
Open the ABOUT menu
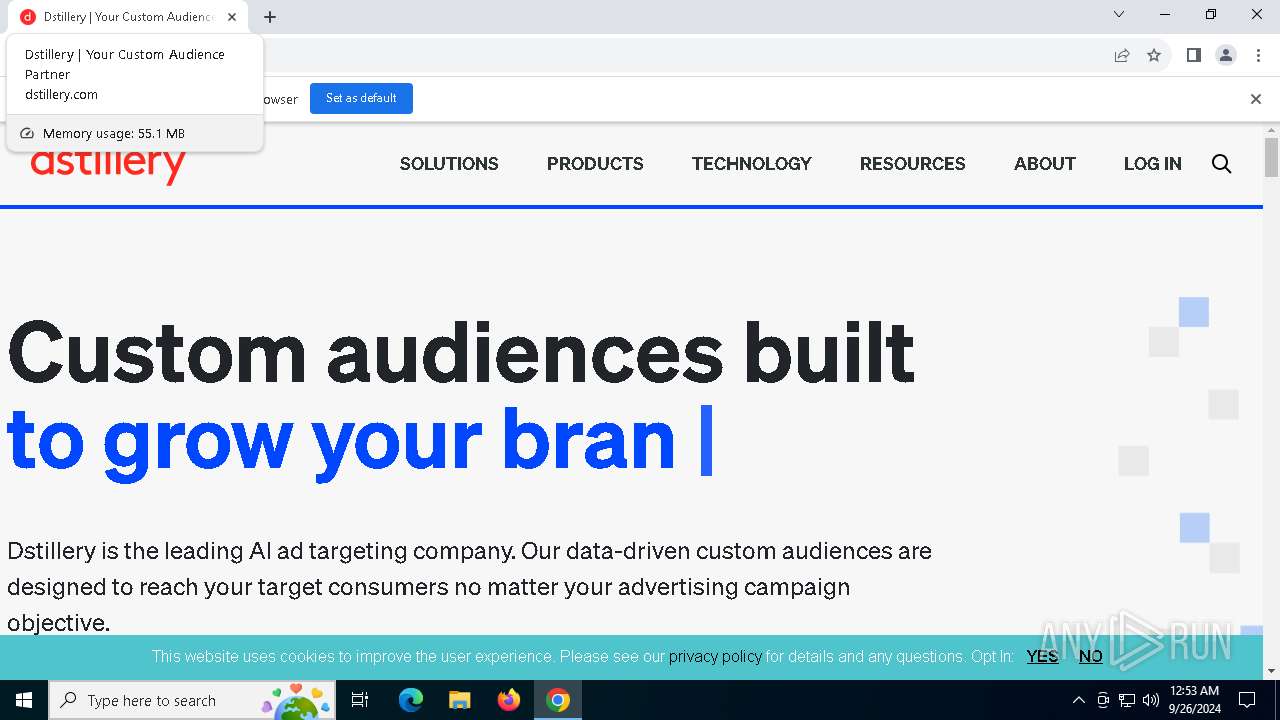(x=1045, y=164)
